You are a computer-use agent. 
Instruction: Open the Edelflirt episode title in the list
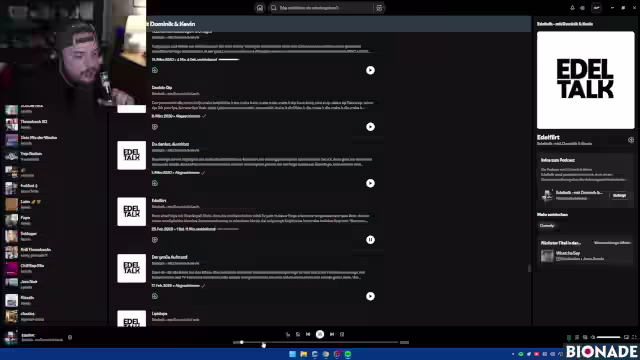point(159,200)
